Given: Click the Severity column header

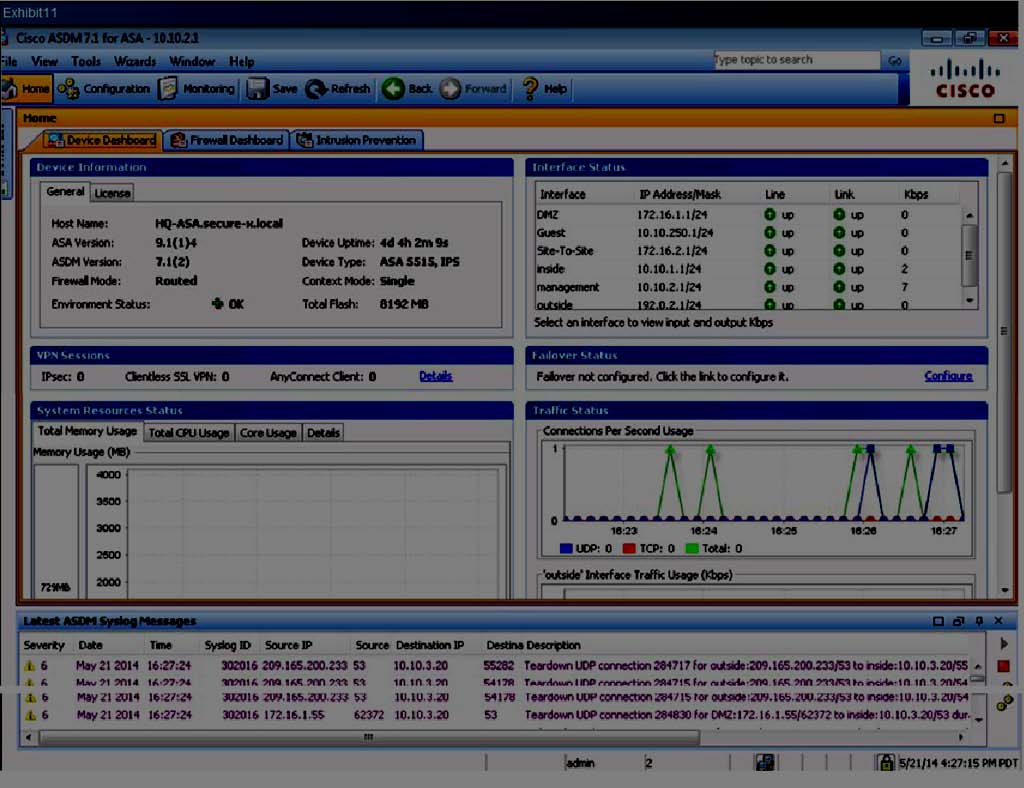Looking at the screenshot, I should [44, 645].
